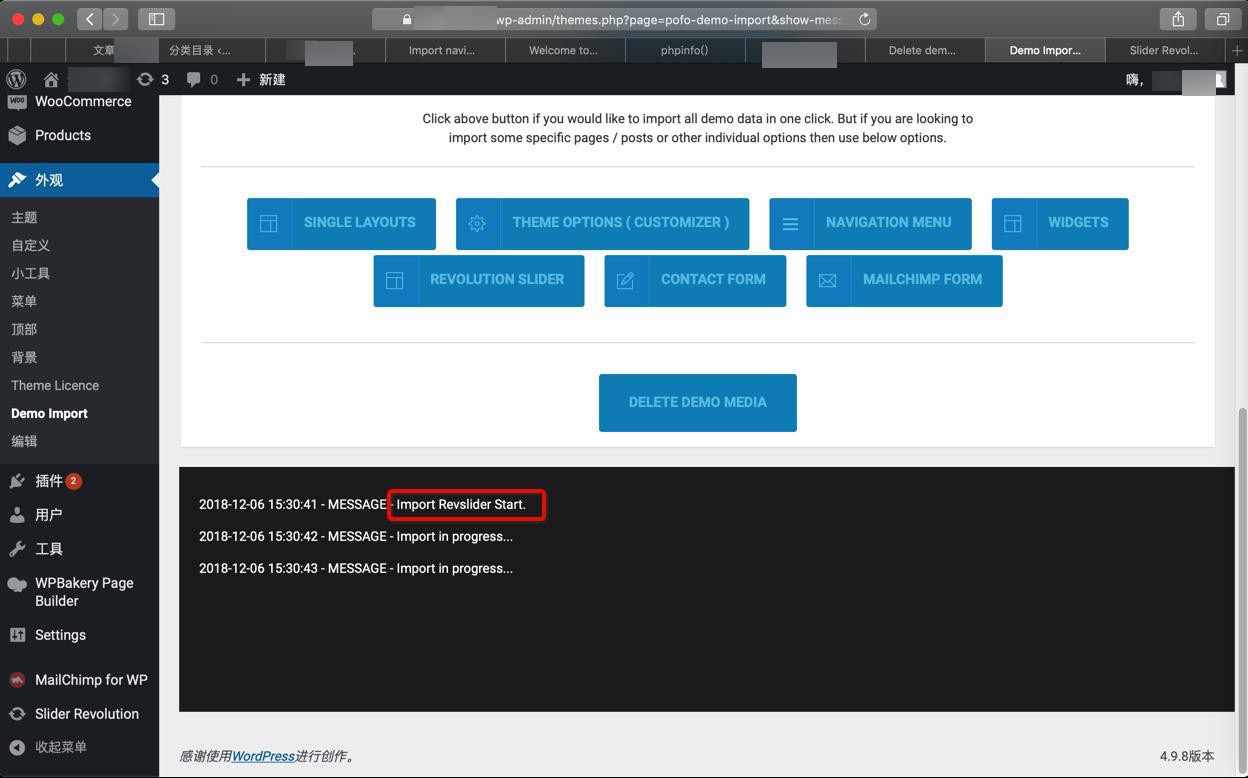Select the 菜单 submenu item

tap(24, 301)
